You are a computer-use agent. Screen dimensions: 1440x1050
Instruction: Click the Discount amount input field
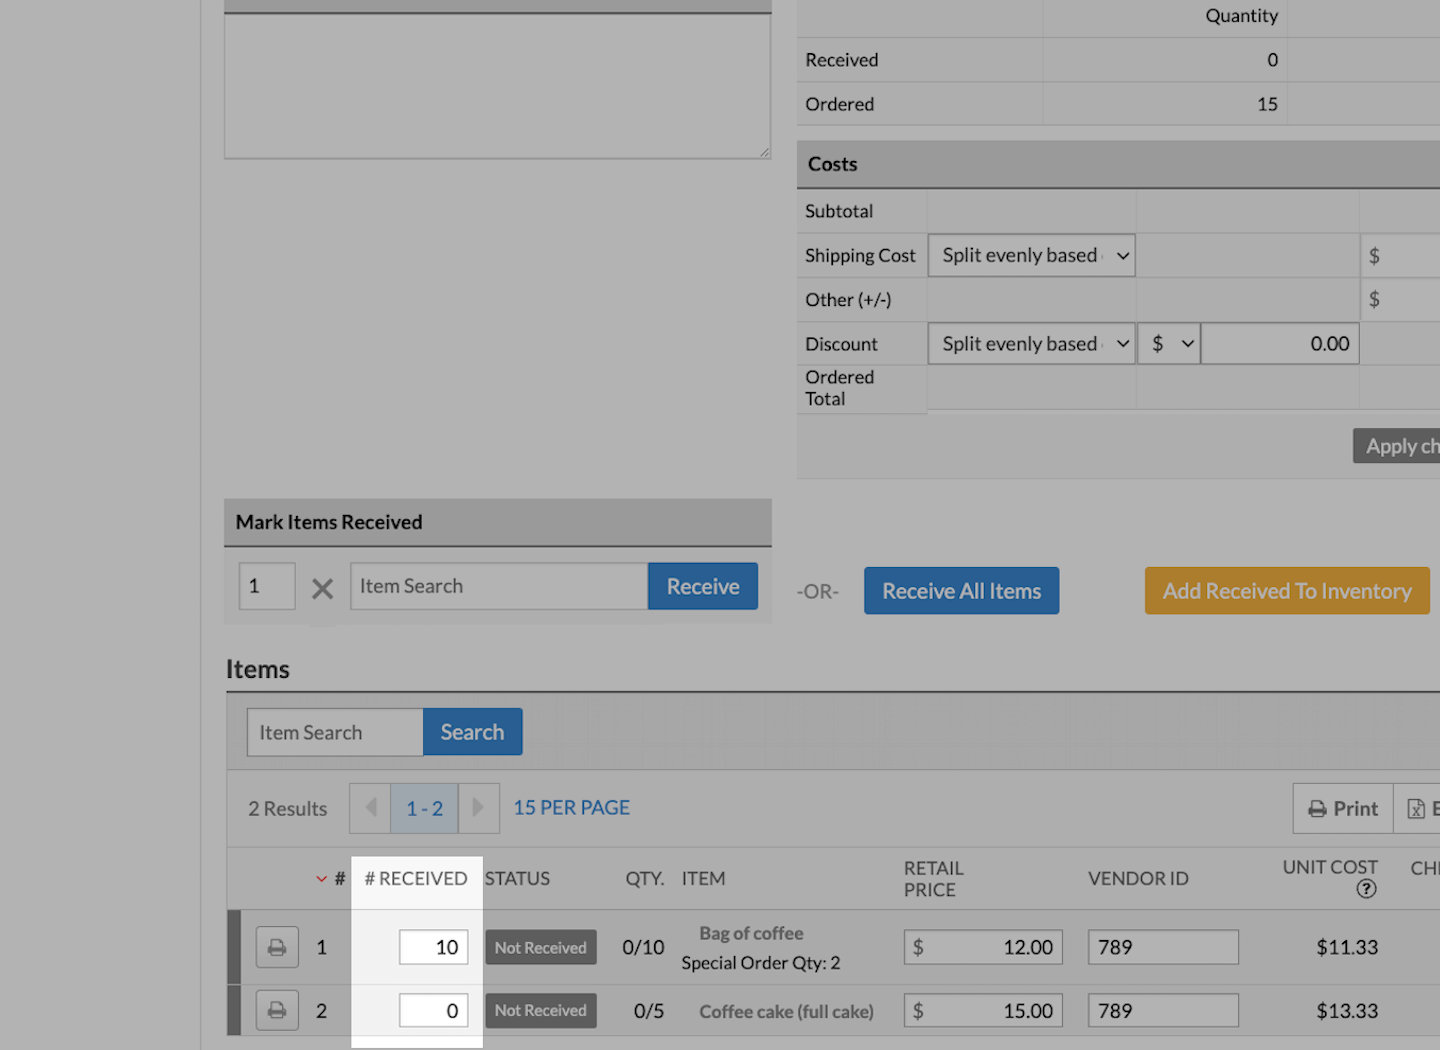[1279, 344]
